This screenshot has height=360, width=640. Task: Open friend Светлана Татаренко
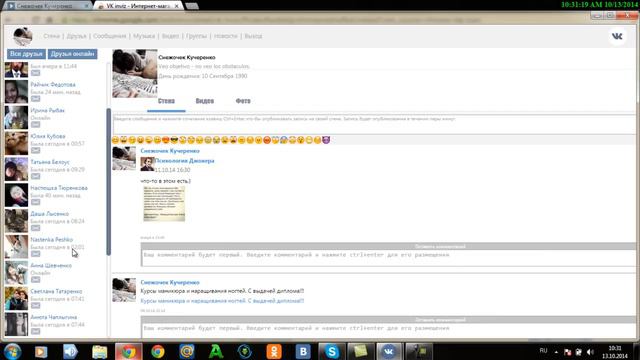pos(56,291)
